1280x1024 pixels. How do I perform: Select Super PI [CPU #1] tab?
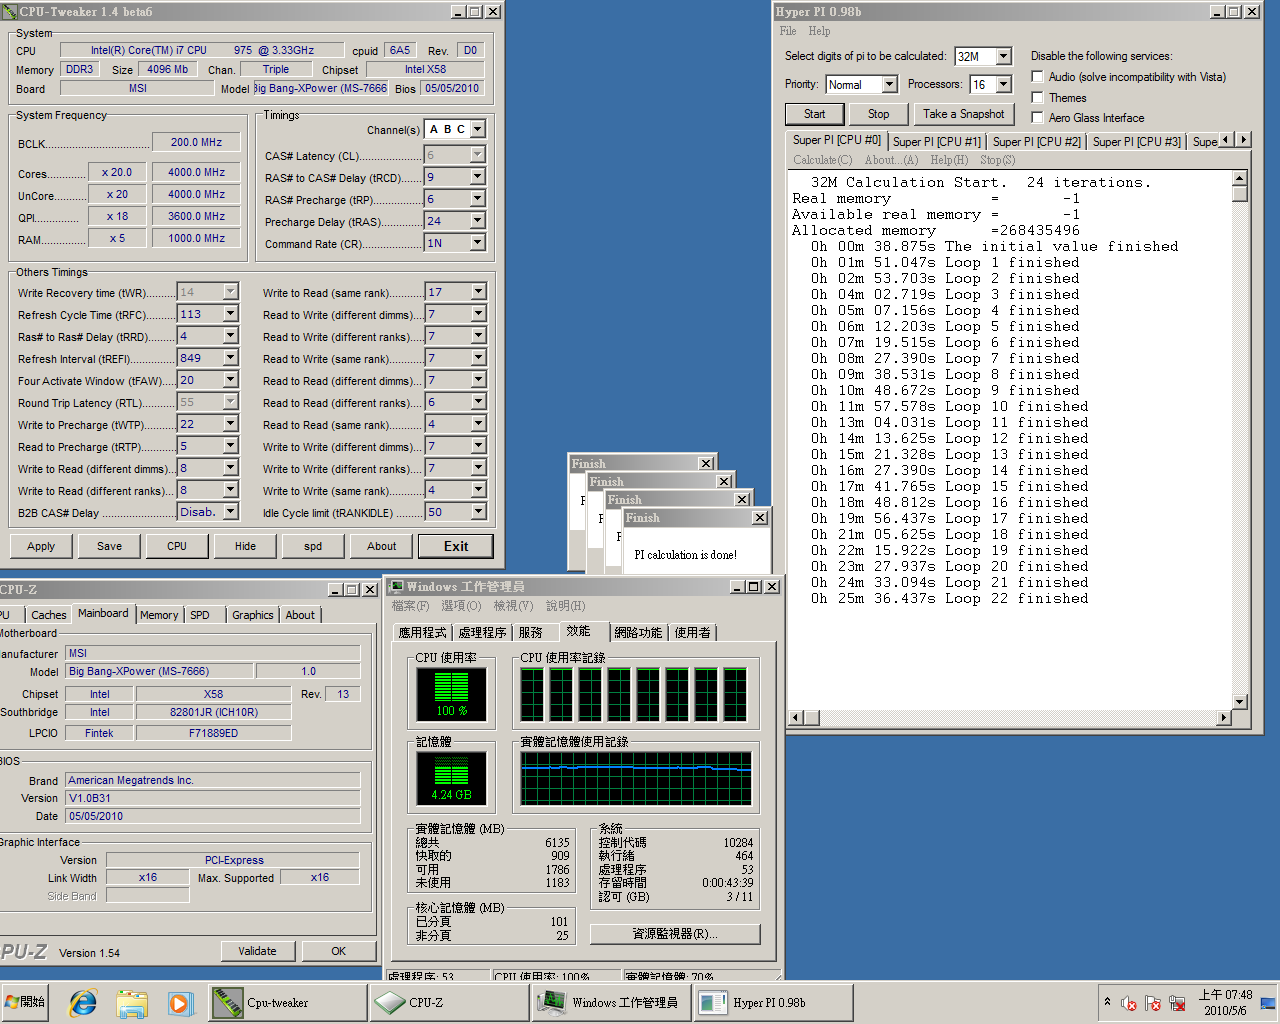[x=937, y=142]
